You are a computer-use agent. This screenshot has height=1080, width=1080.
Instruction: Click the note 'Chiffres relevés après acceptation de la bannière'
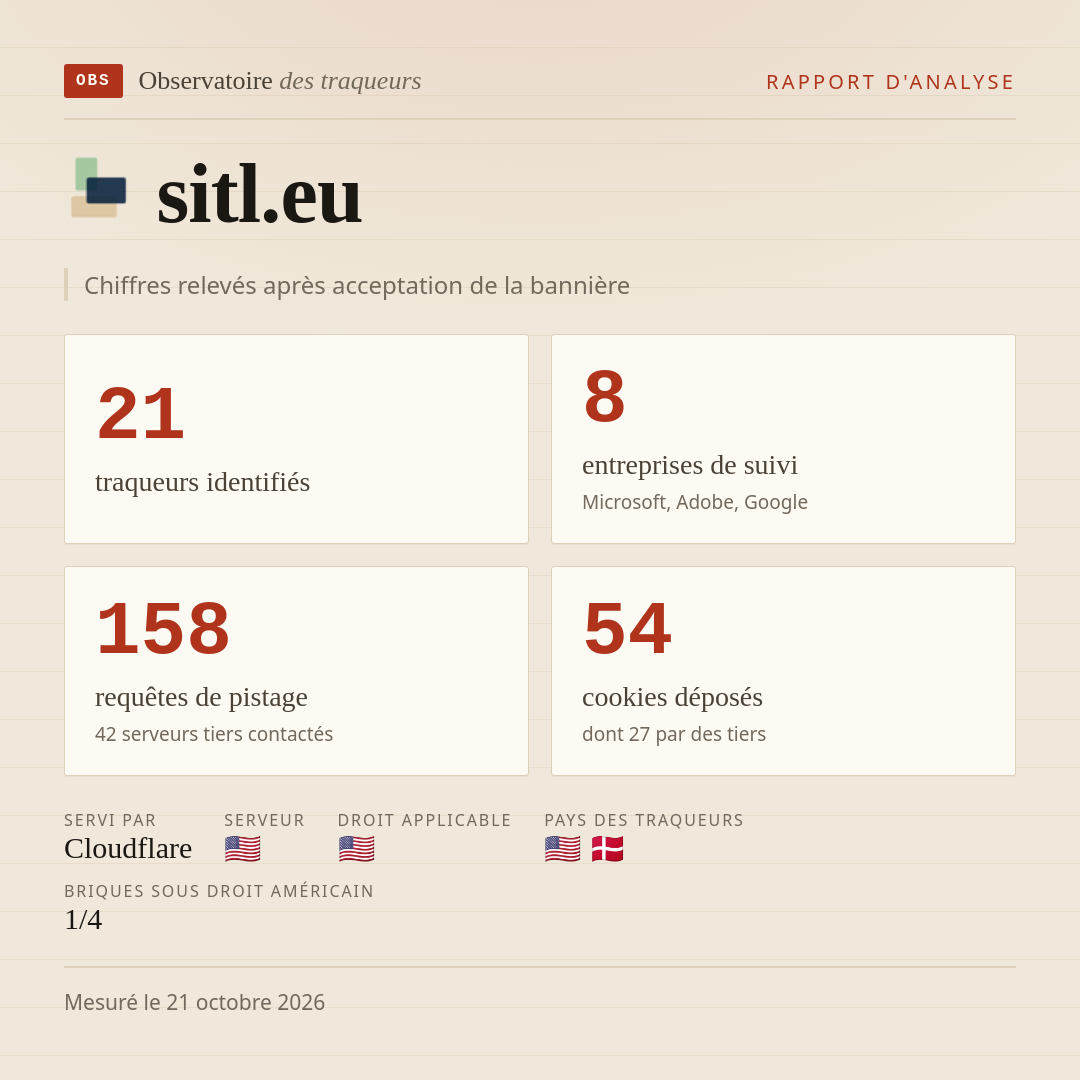point(357,285)
